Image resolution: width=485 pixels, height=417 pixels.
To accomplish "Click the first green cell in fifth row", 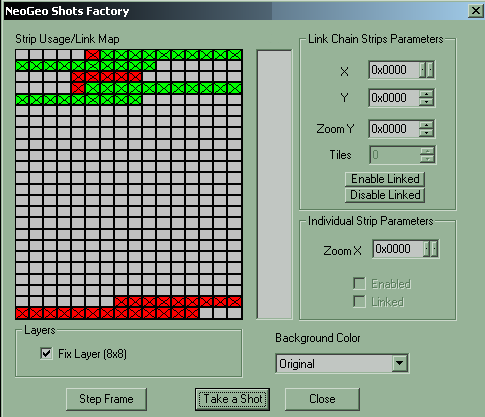I will pyautogui.click(x=22, y=100).
